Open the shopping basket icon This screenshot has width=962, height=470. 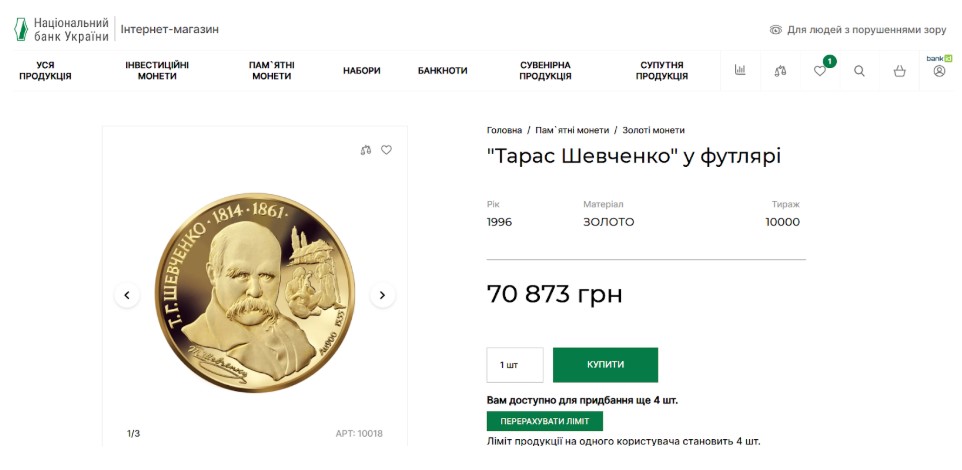click(899, 71)
